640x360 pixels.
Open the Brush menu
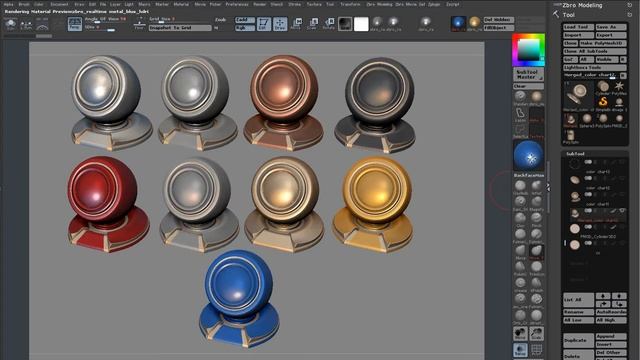[24, 4]
